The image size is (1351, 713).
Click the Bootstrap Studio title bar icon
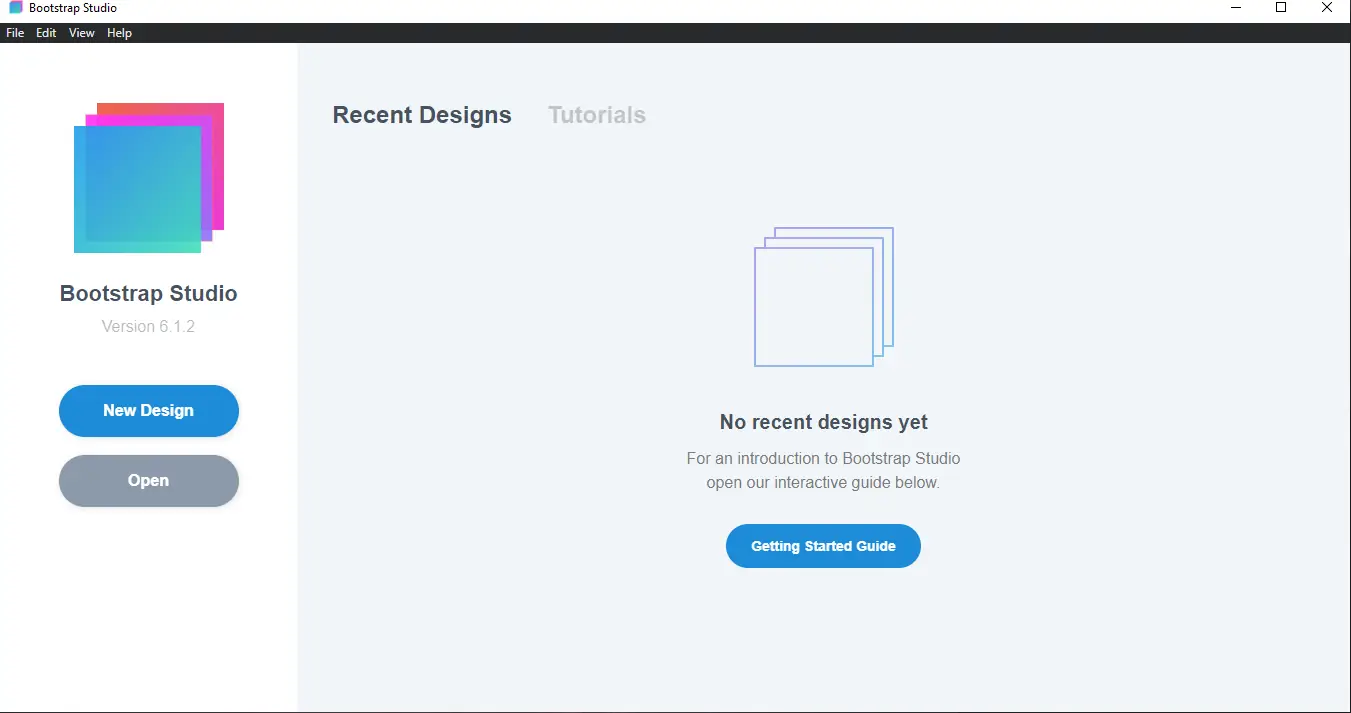pos(15,8)
